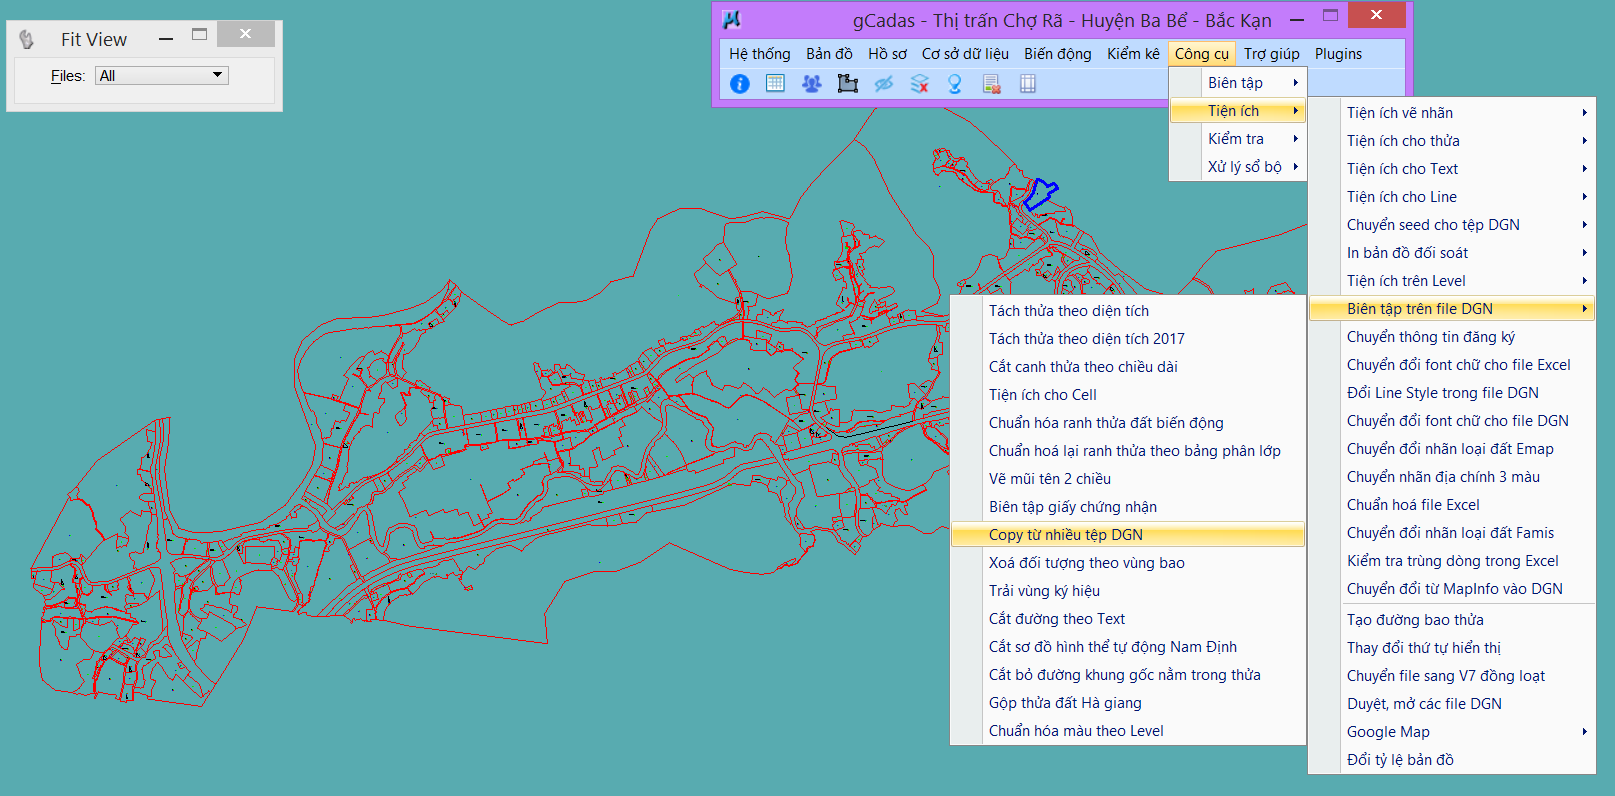Toggle the crossed-out eye visibility icon
1615x796 pixels.
[883, 84]
